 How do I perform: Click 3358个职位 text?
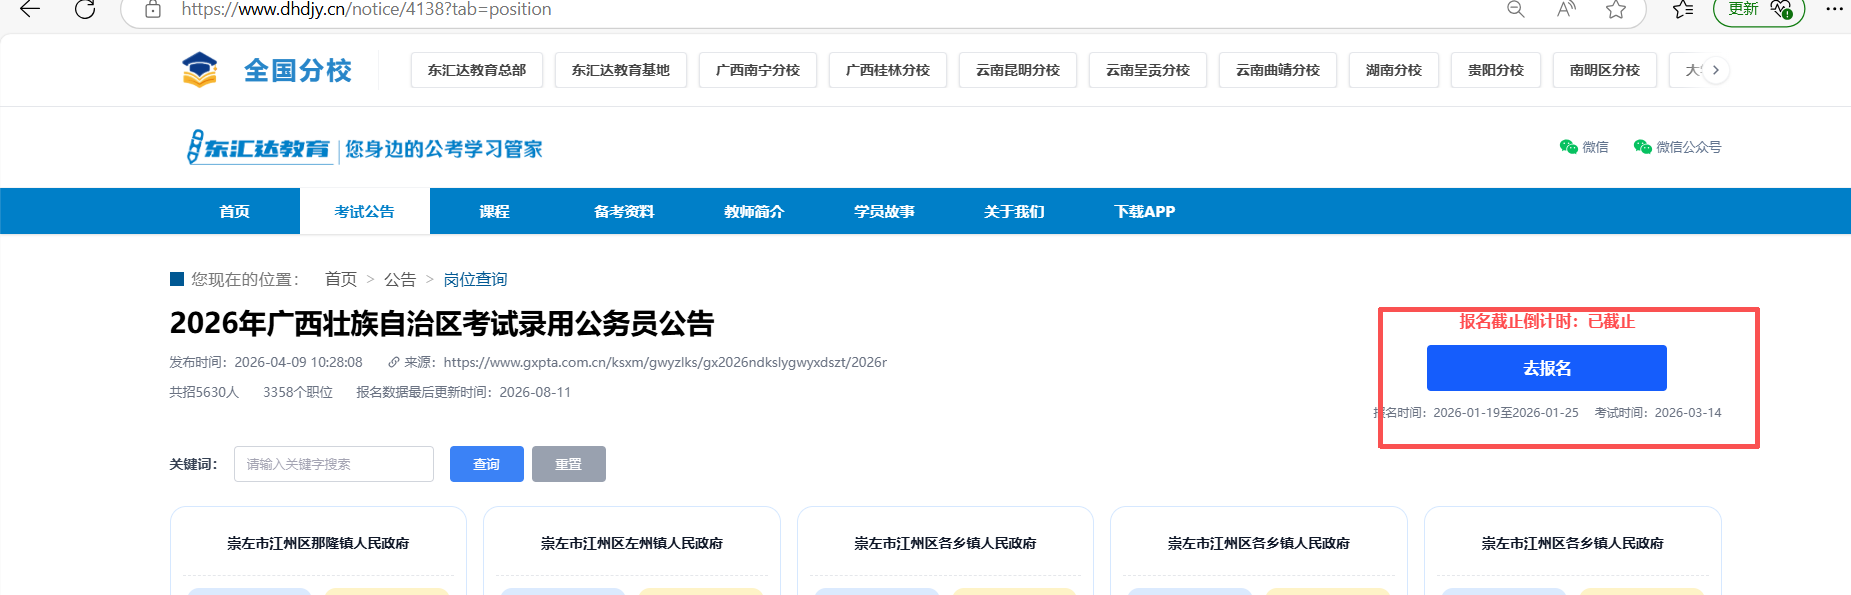[x=298, y=392]
